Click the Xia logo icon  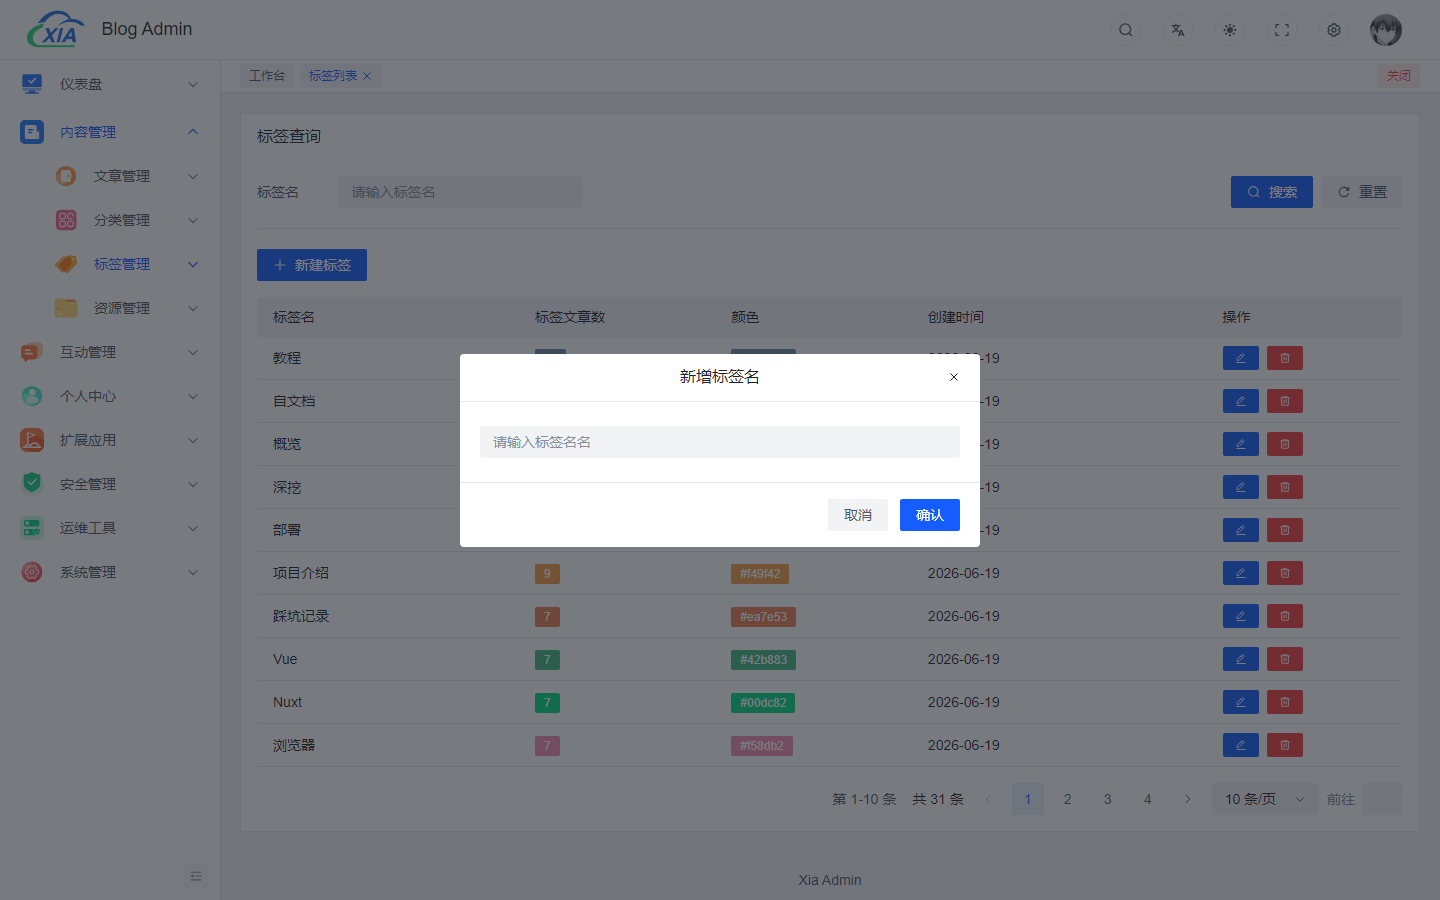pyautogui.click(x=55, y=30)
